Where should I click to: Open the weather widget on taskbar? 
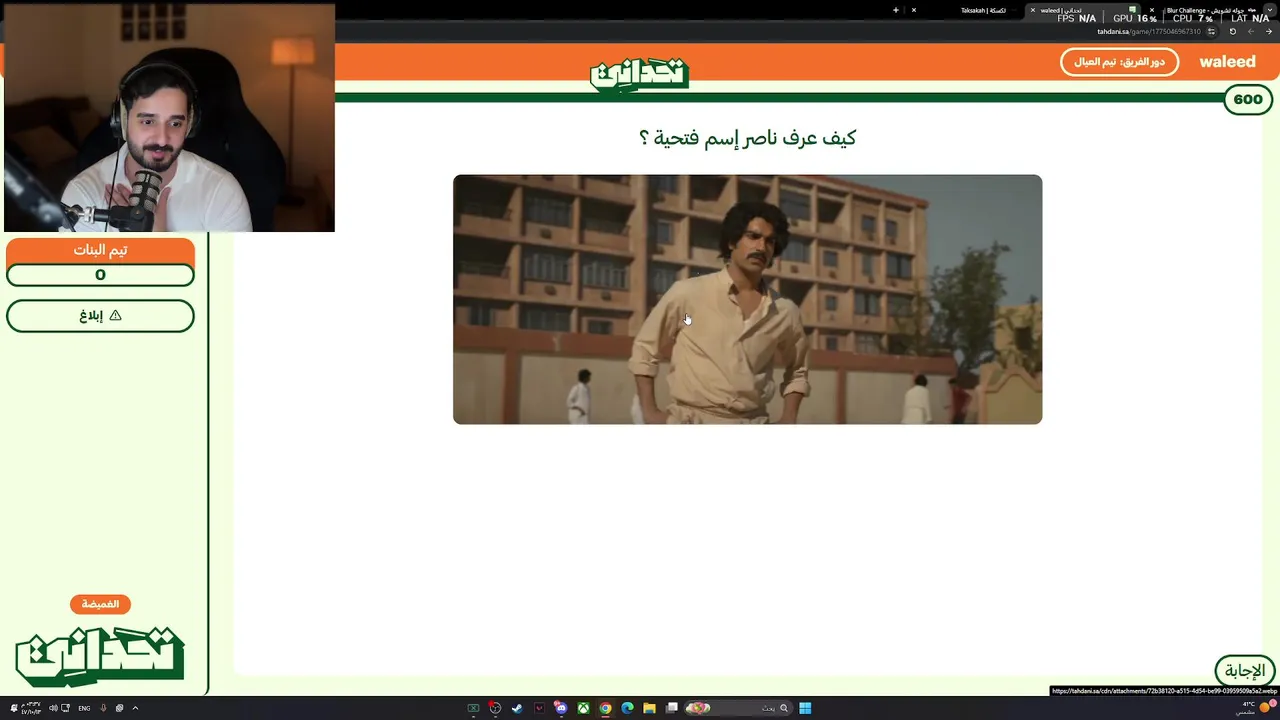(x=1255, y=708)
